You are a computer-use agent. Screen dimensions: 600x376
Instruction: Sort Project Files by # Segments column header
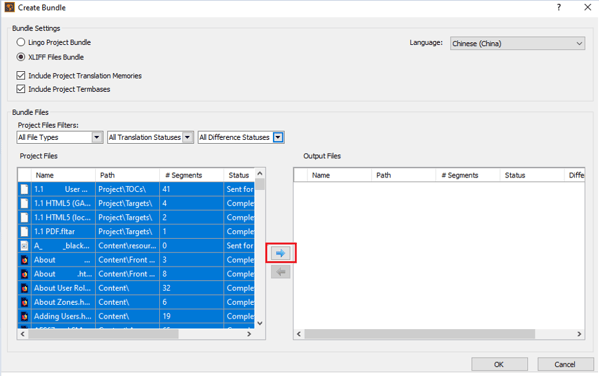[x=191, y=175]
